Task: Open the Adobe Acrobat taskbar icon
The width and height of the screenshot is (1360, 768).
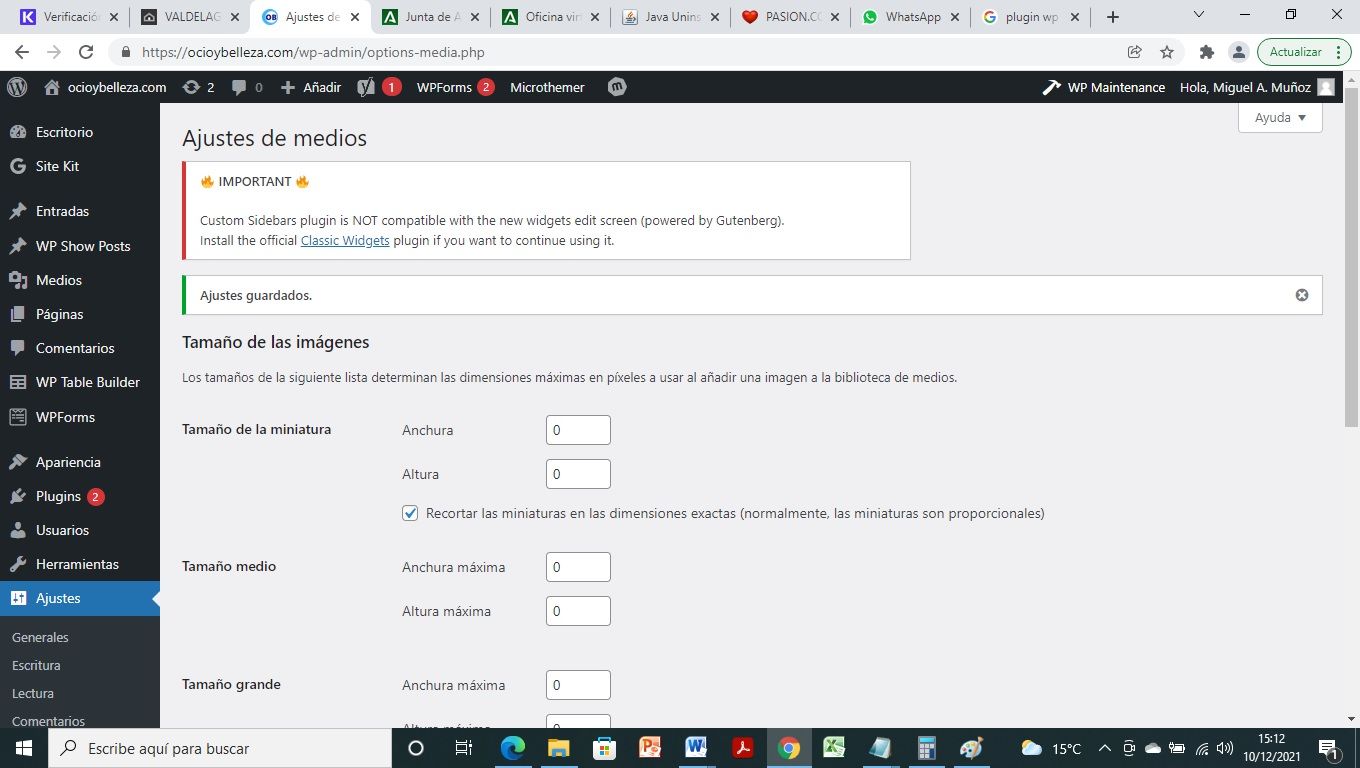Action: (743, 748)
